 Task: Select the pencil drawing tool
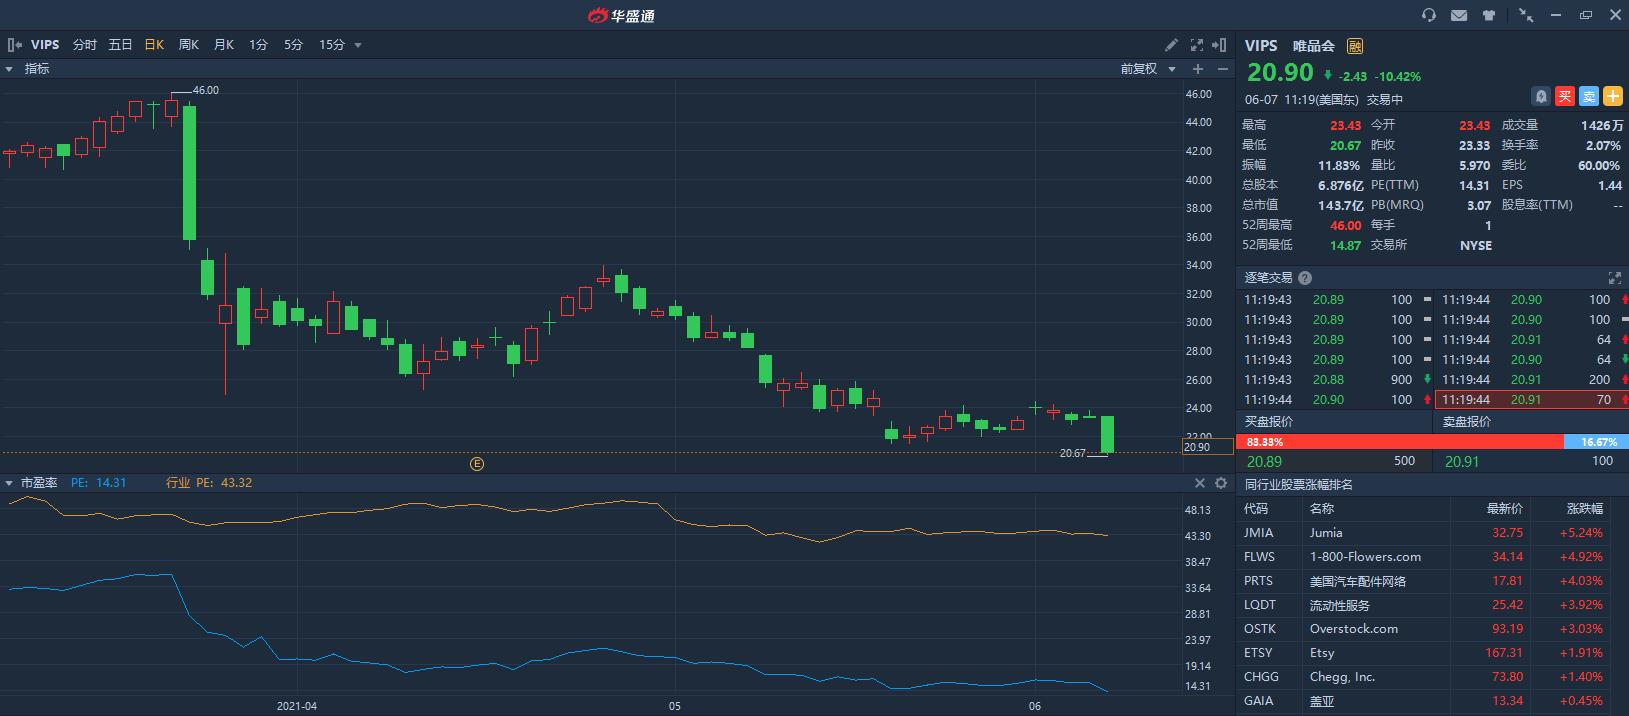(x=1172, y=45)
